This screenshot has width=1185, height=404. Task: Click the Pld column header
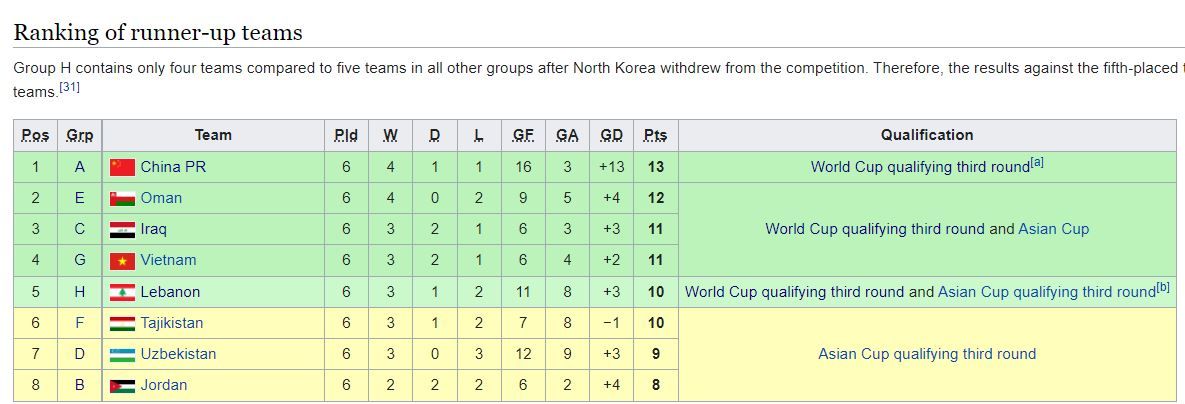point(346,135)
